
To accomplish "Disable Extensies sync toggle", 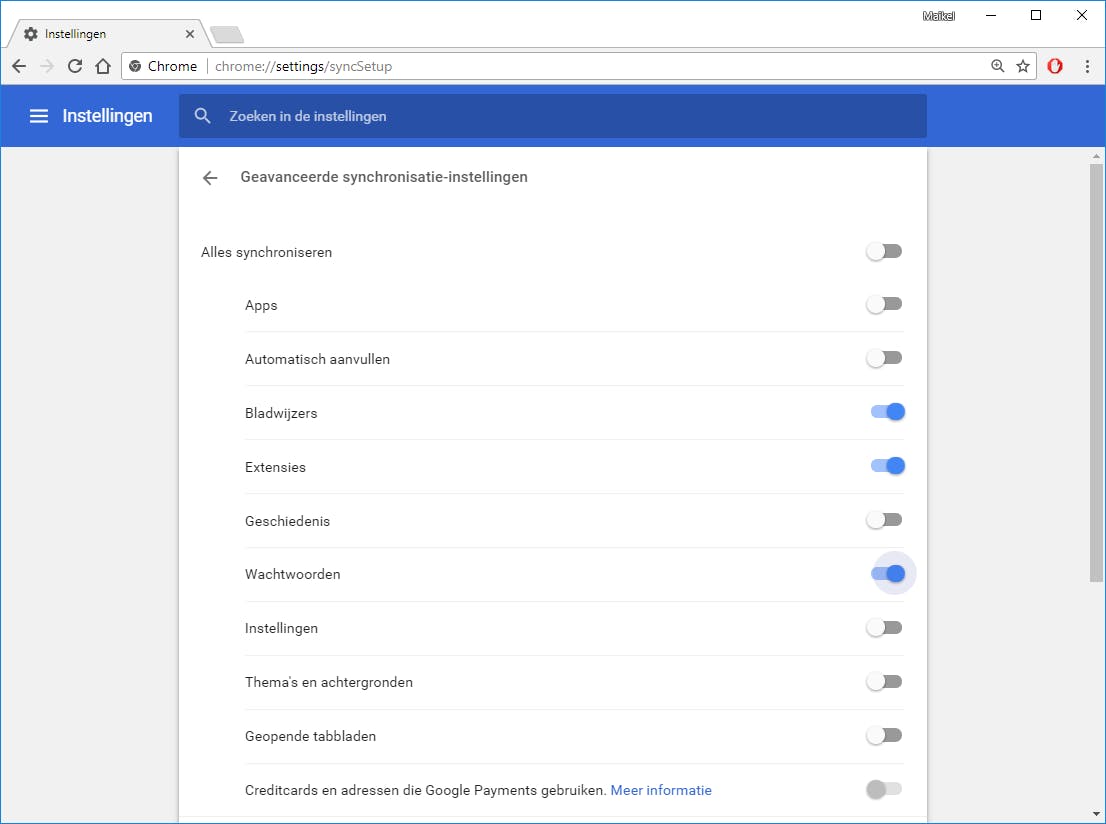I will (x=887, y=466).
